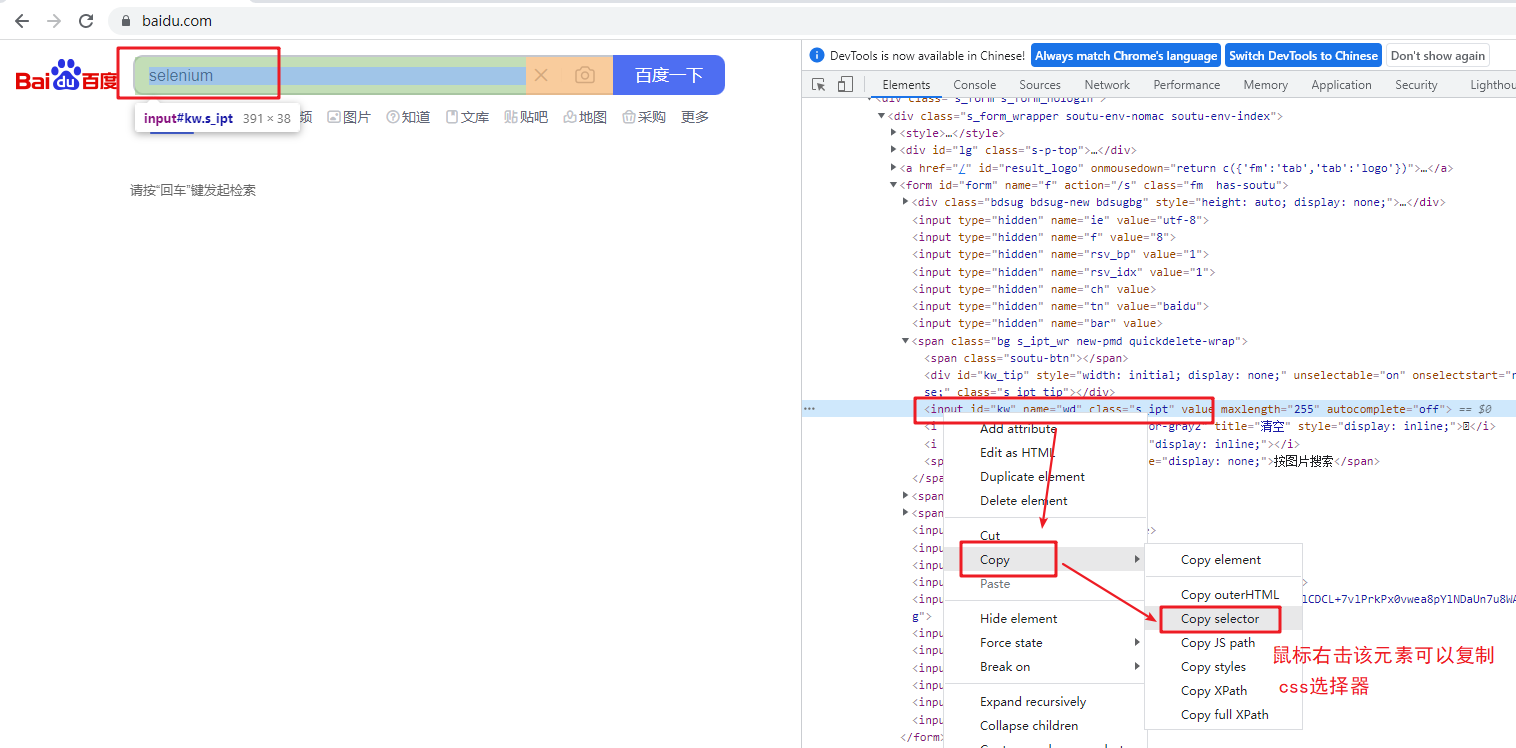Reload the baidu.com page

pos(86,20)
